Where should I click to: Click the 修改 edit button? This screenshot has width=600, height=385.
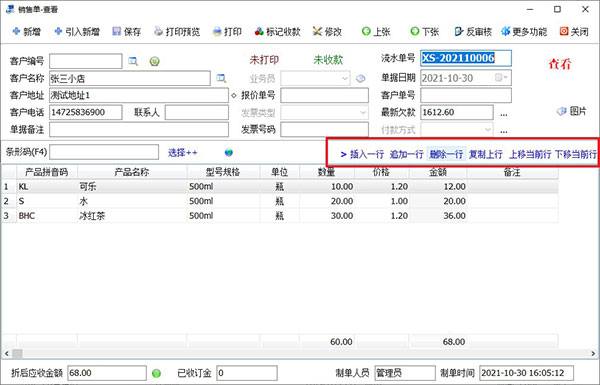click(x=327, y=31)
